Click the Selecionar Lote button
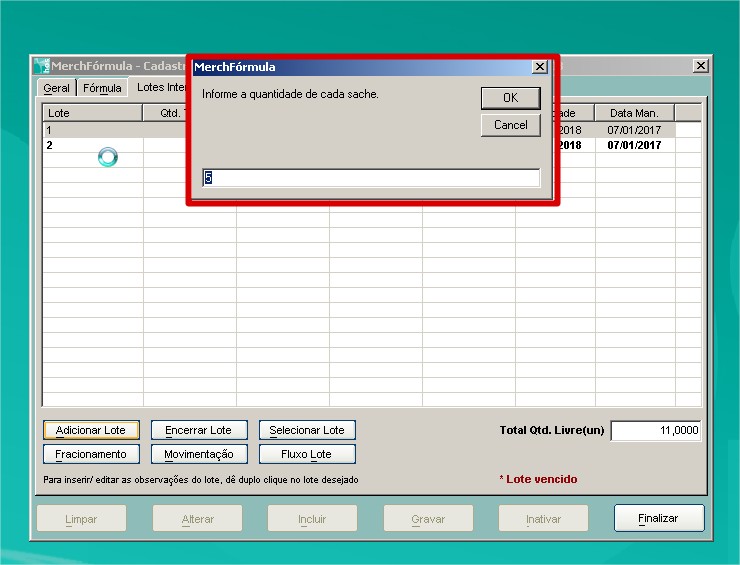Screen dimensions: 740x565 coord(307,430)
